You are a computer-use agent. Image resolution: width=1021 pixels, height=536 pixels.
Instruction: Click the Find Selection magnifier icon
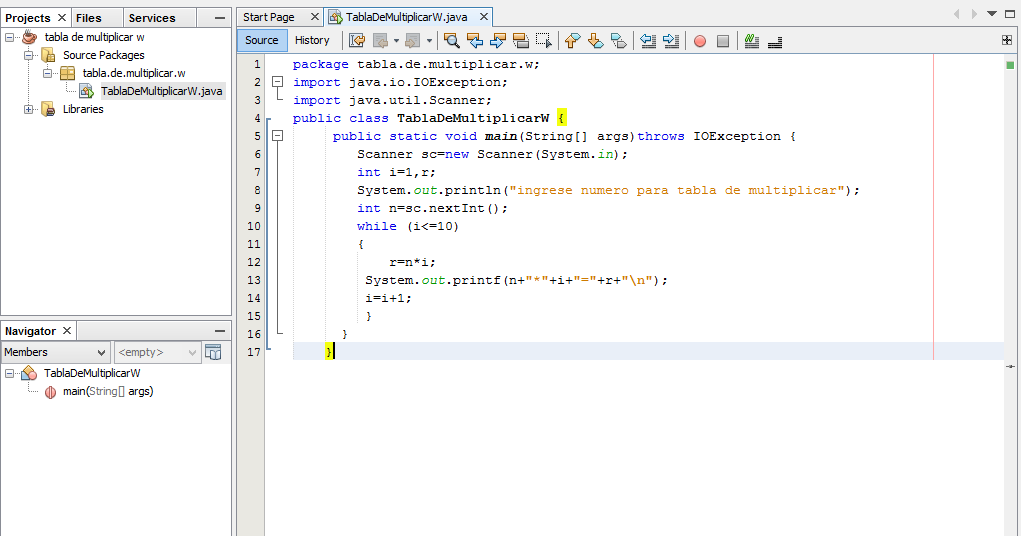click(451, 40)
